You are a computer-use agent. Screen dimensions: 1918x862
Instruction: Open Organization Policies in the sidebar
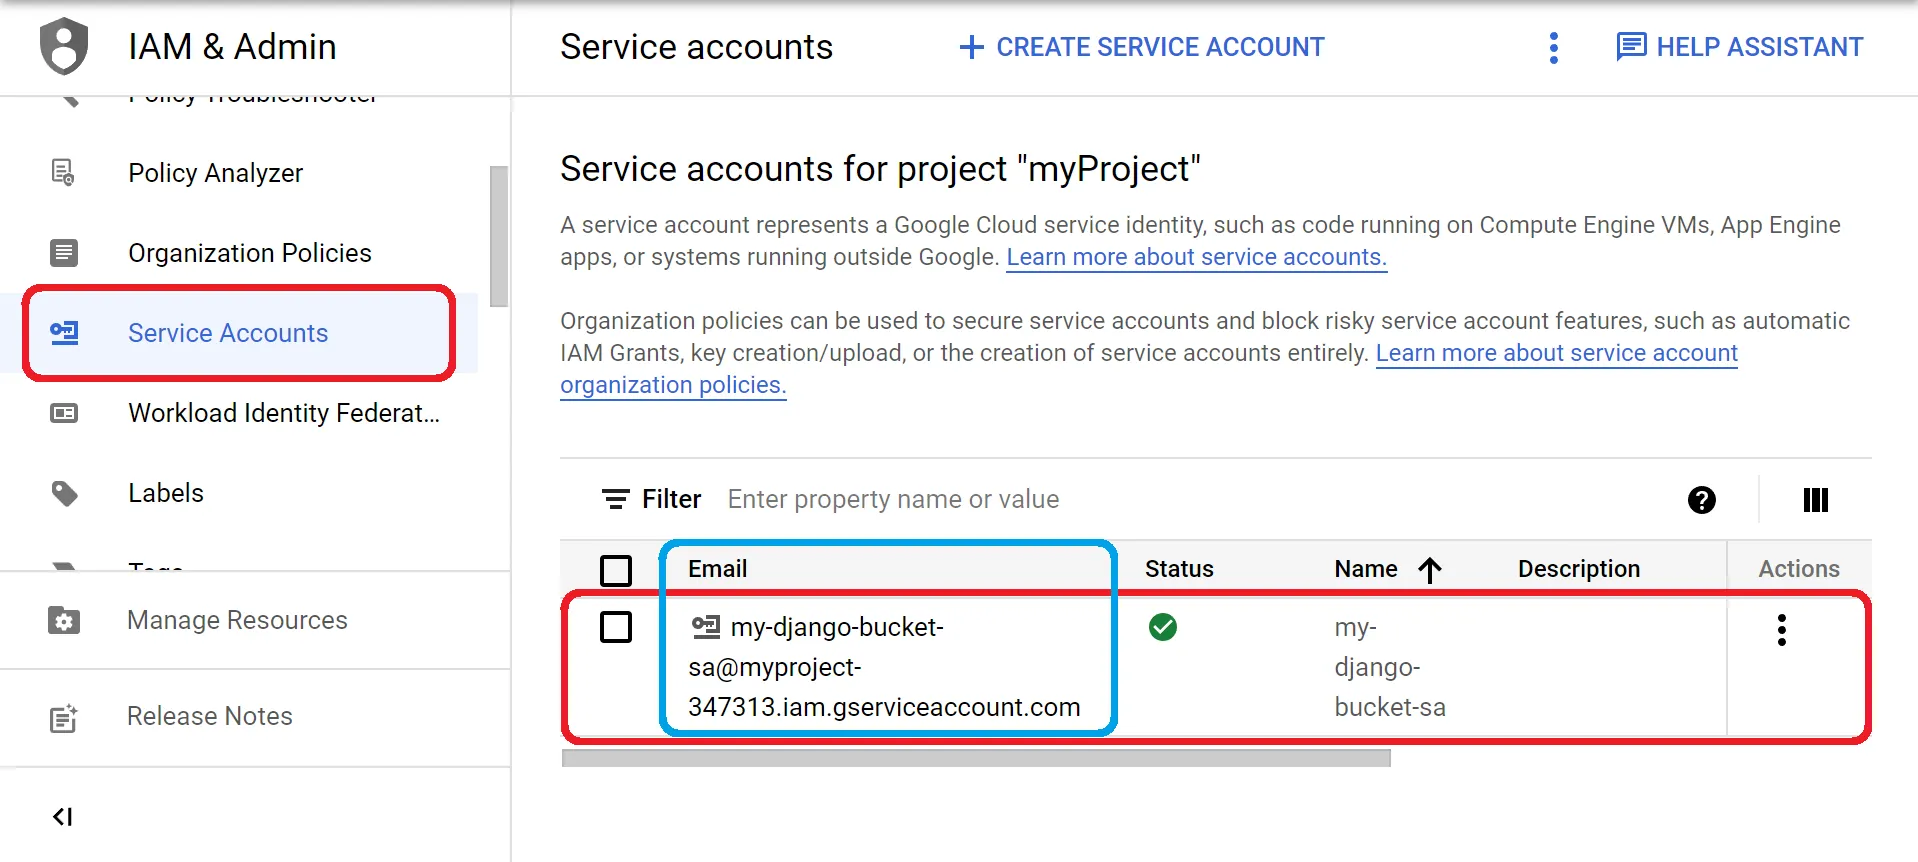coord(250,253)
